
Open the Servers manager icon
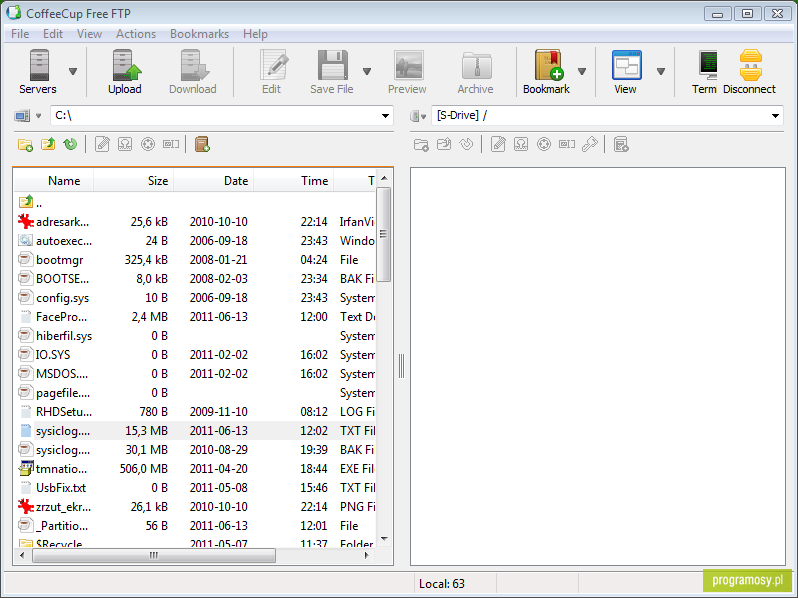click(x=39, y=65)
